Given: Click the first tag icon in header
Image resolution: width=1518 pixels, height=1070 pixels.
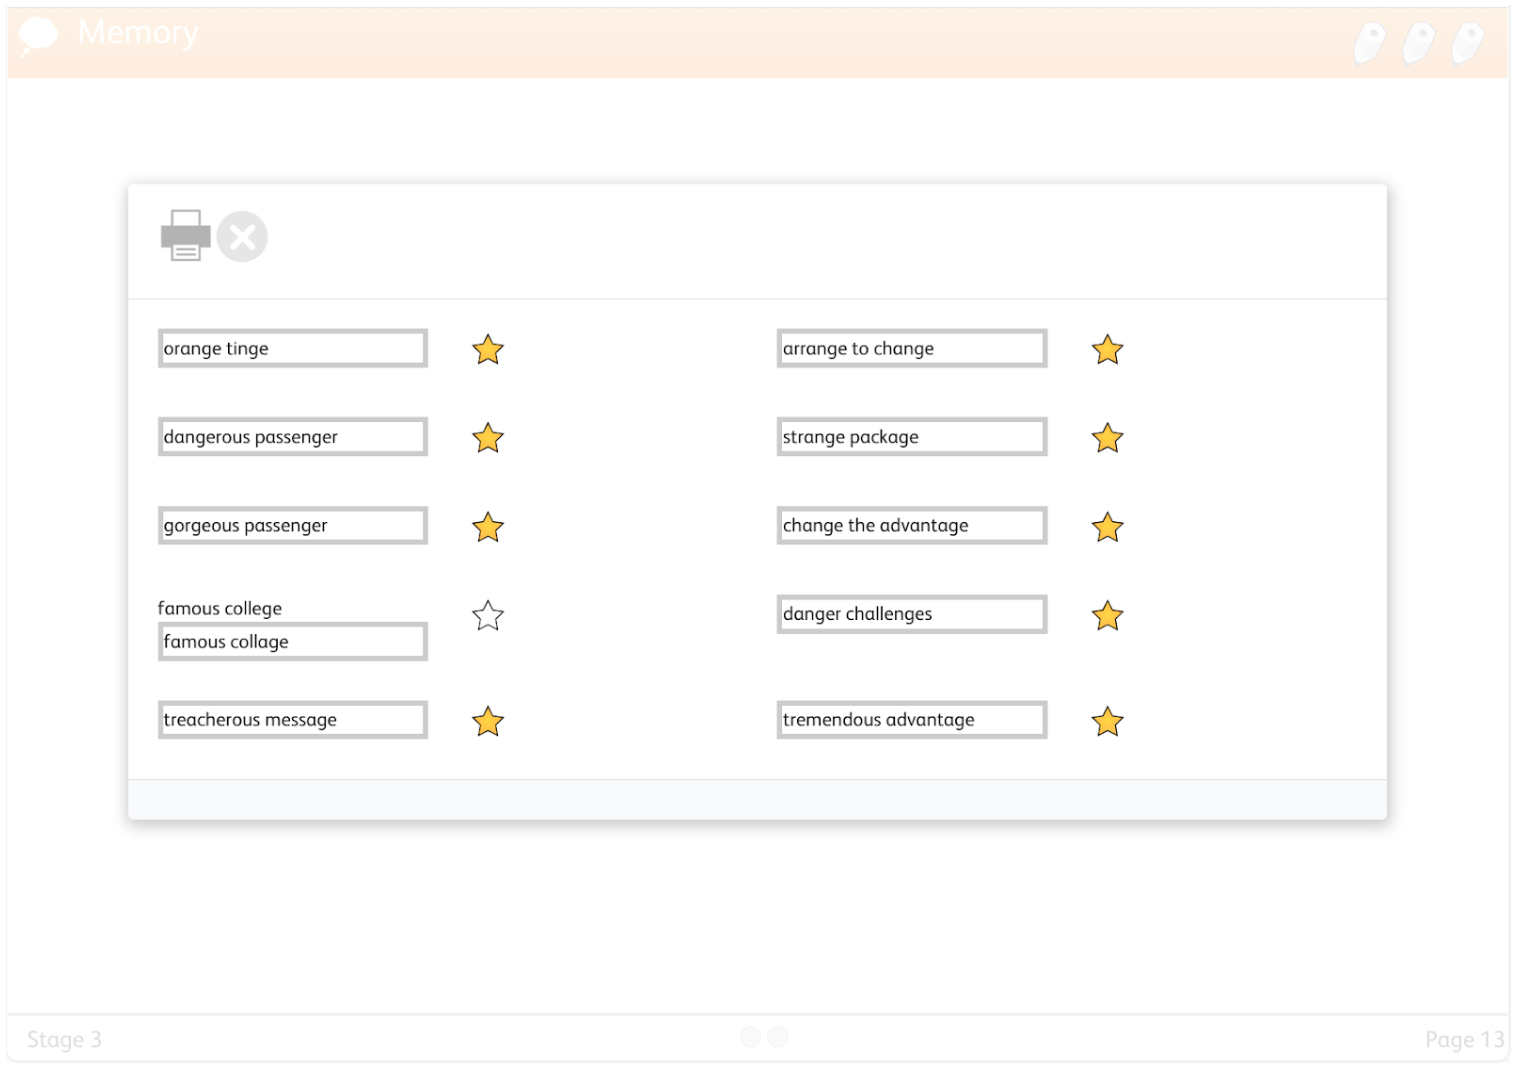Looking at the screenshot, I should click(1369, 44).
